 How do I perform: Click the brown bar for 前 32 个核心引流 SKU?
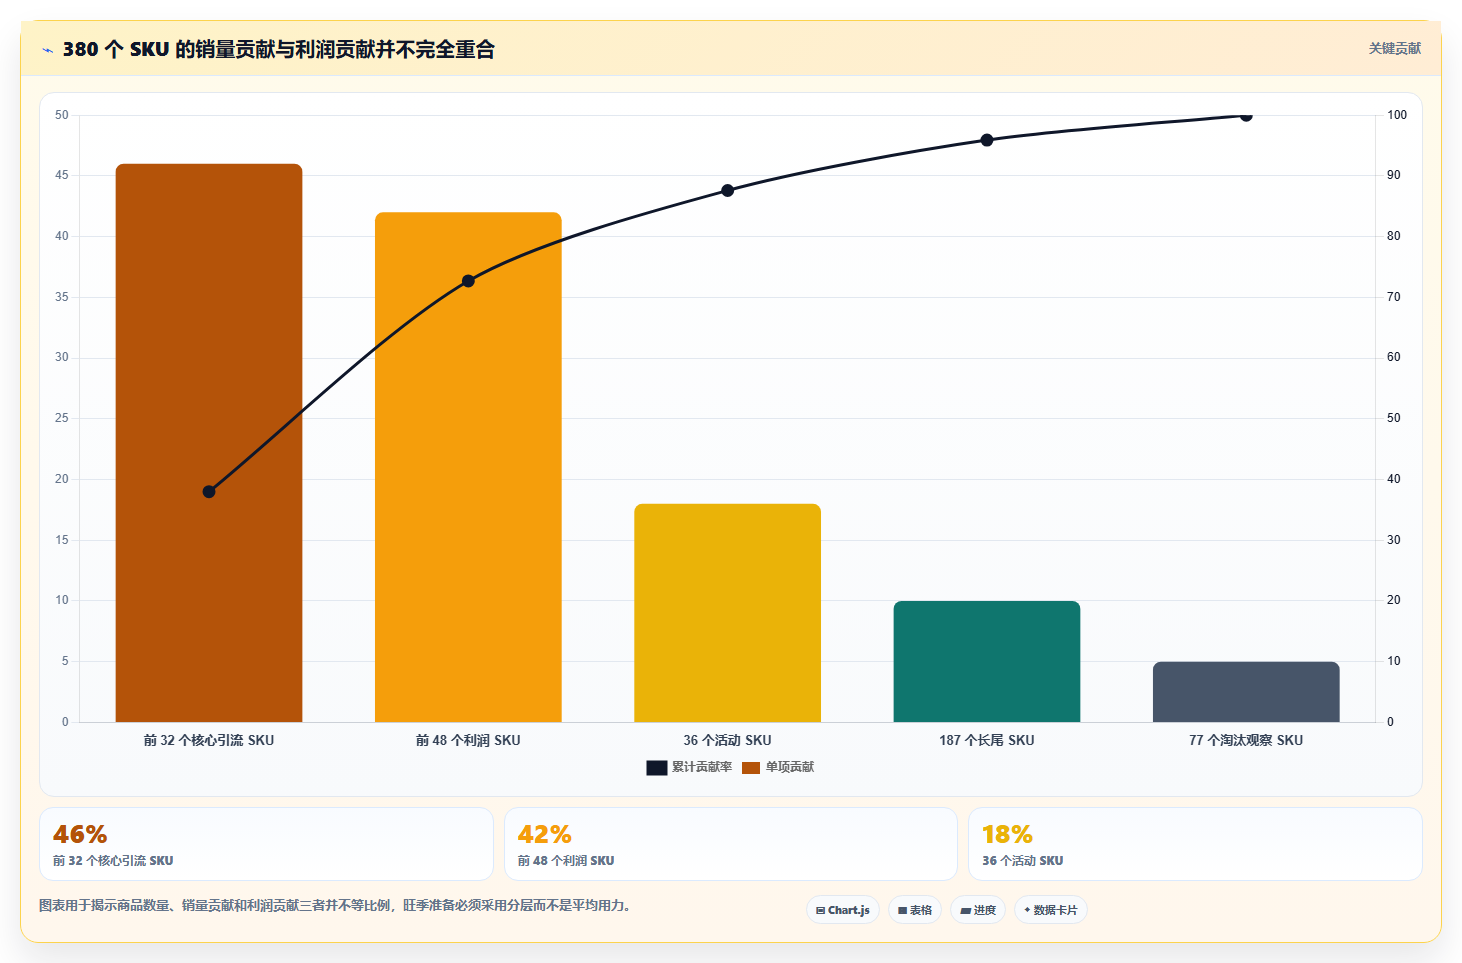[x=209, y=443]
